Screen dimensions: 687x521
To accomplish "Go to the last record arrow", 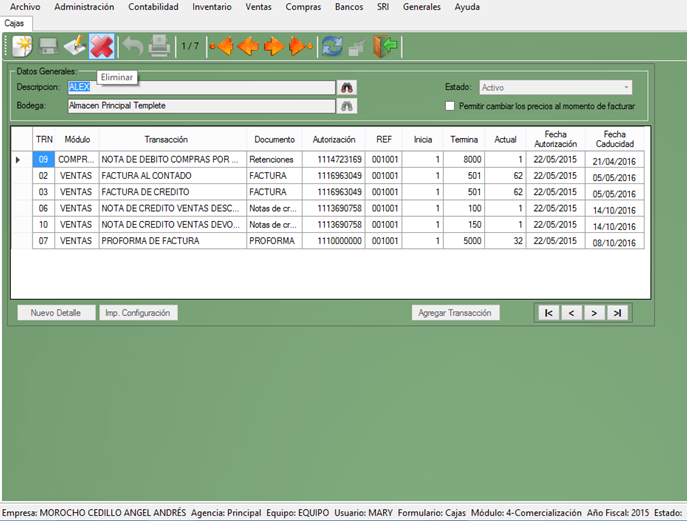I will [299, 46].
